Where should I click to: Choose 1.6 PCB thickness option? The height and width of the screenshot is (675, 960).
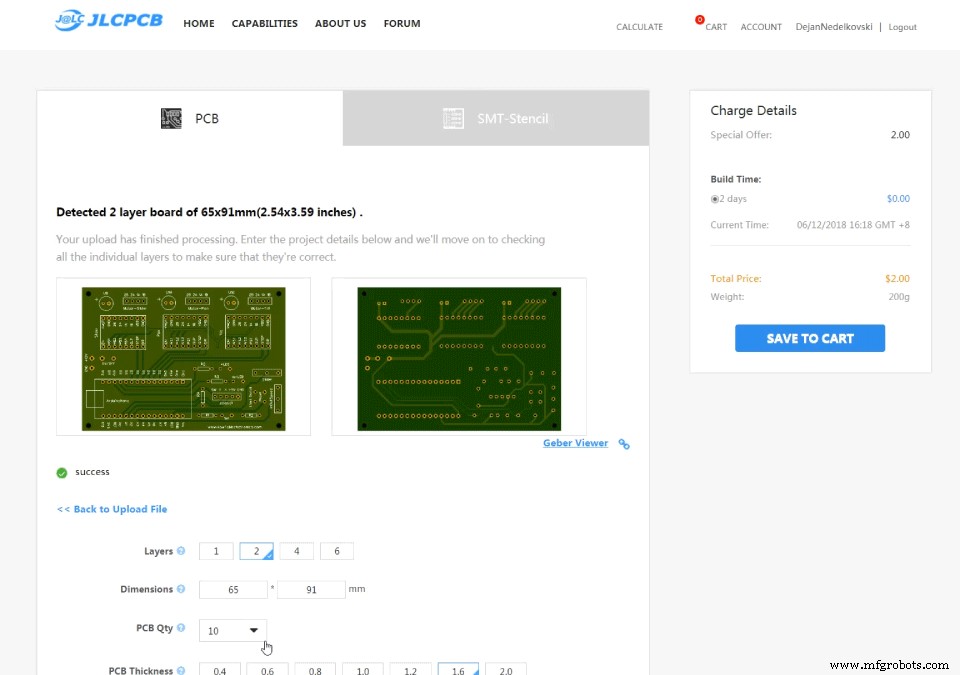coord(458,669)
